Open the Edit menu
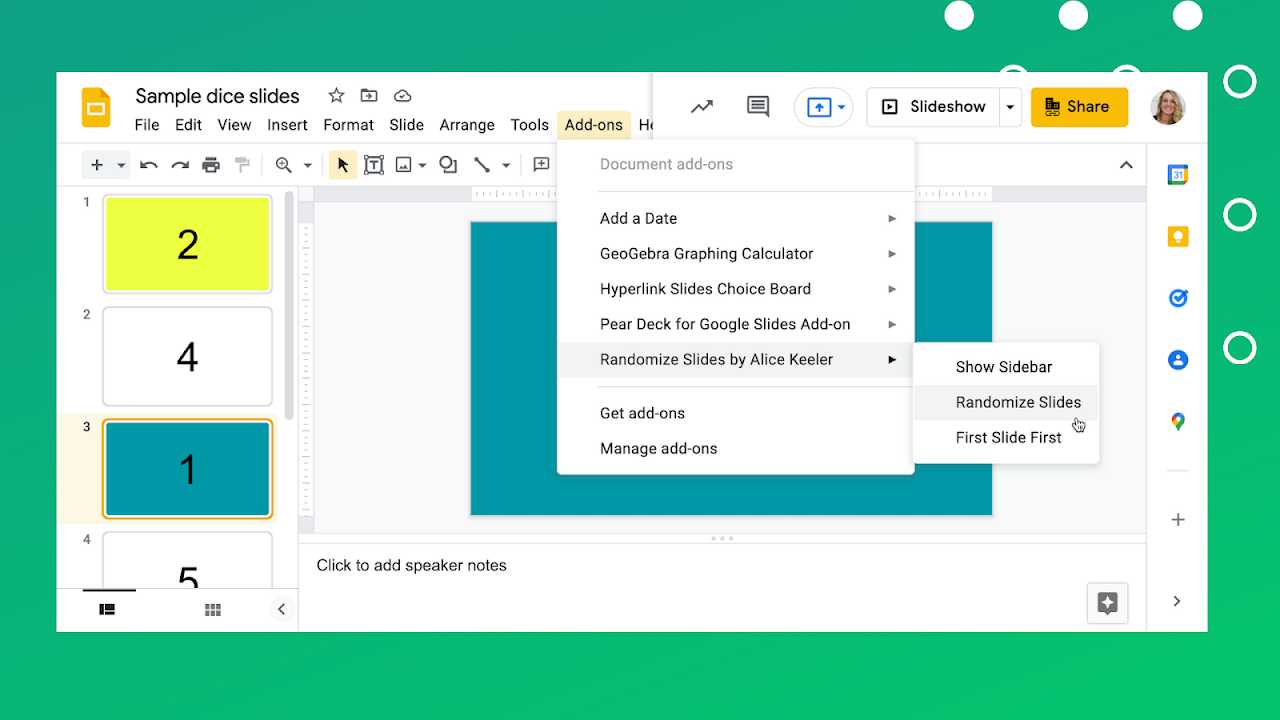 pyautogui.click(x=188, y=125)
